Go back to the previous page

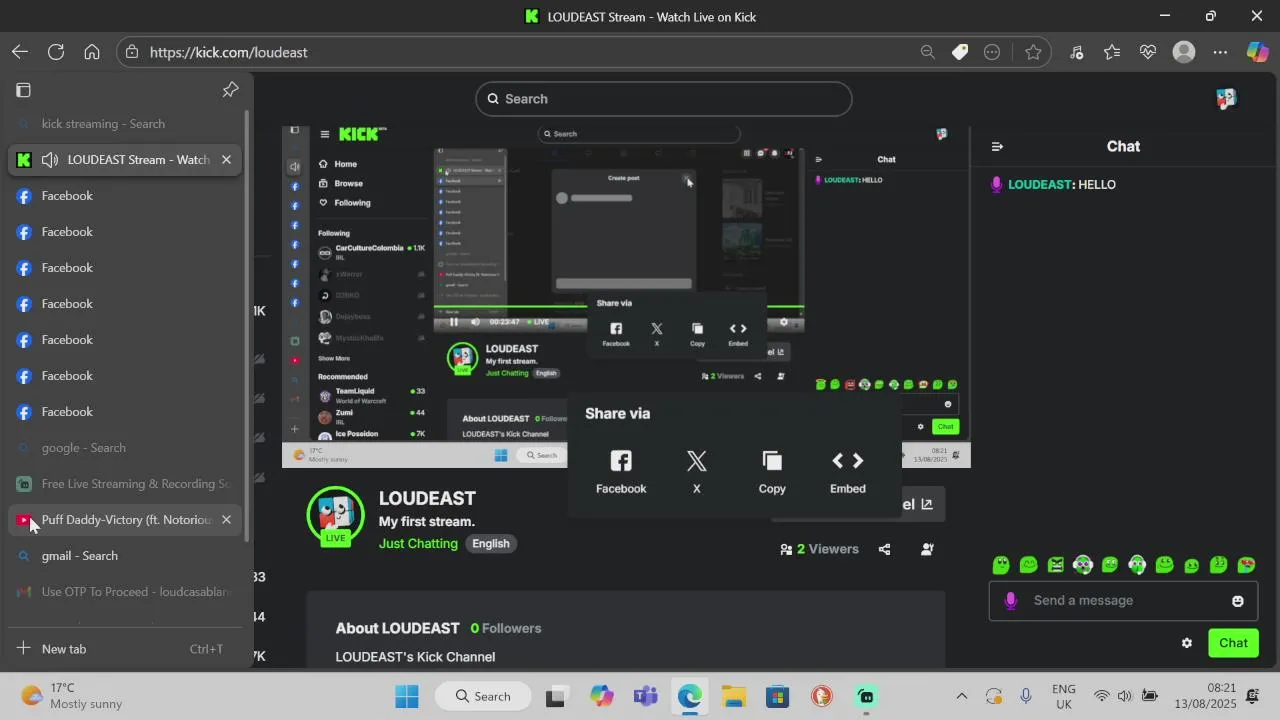click(20, 52)
